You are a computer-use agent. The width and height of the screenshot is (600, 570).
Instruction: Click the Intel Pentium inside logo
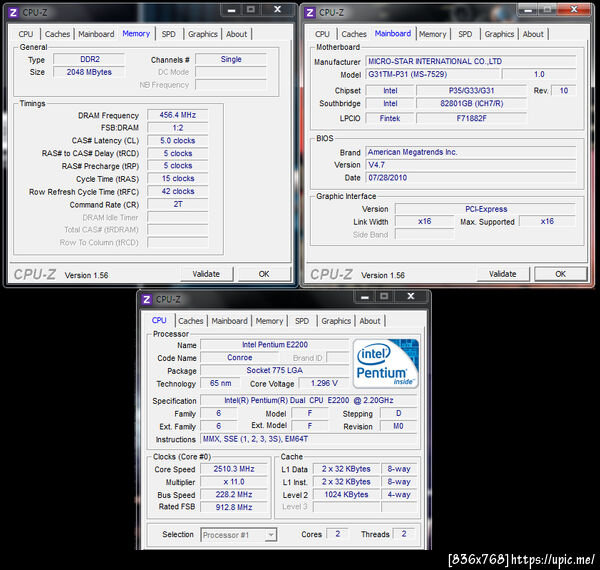pos(386,363)
